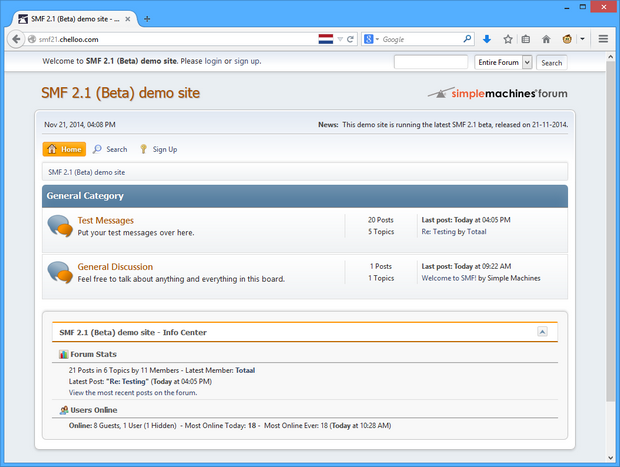Viewport: 620px width, 467px height.
Task: Focus the forum search text field
Action: [431, 62]
